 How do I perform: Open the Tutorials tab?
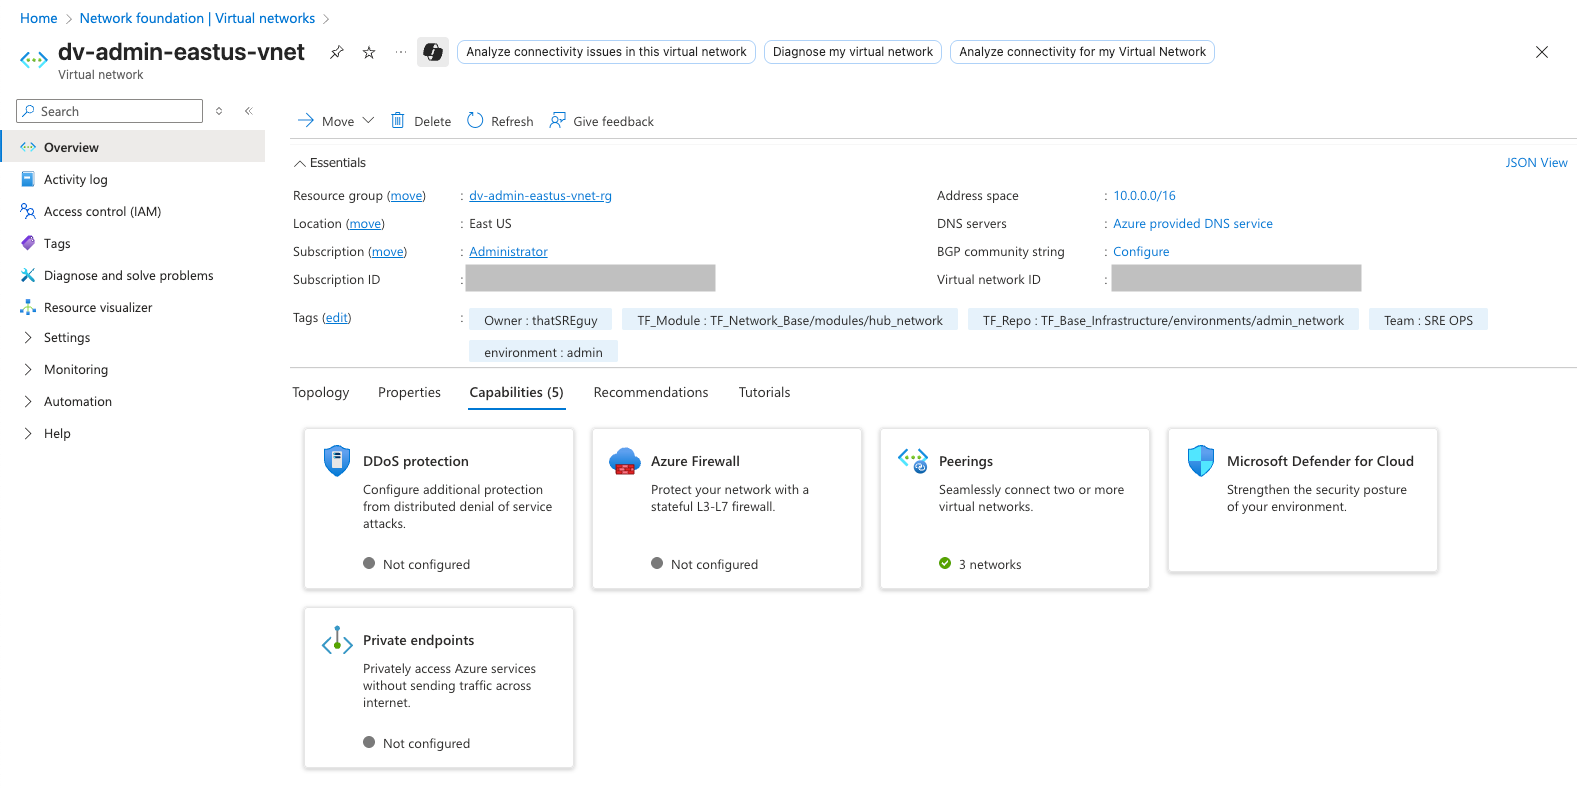[764, 393]
